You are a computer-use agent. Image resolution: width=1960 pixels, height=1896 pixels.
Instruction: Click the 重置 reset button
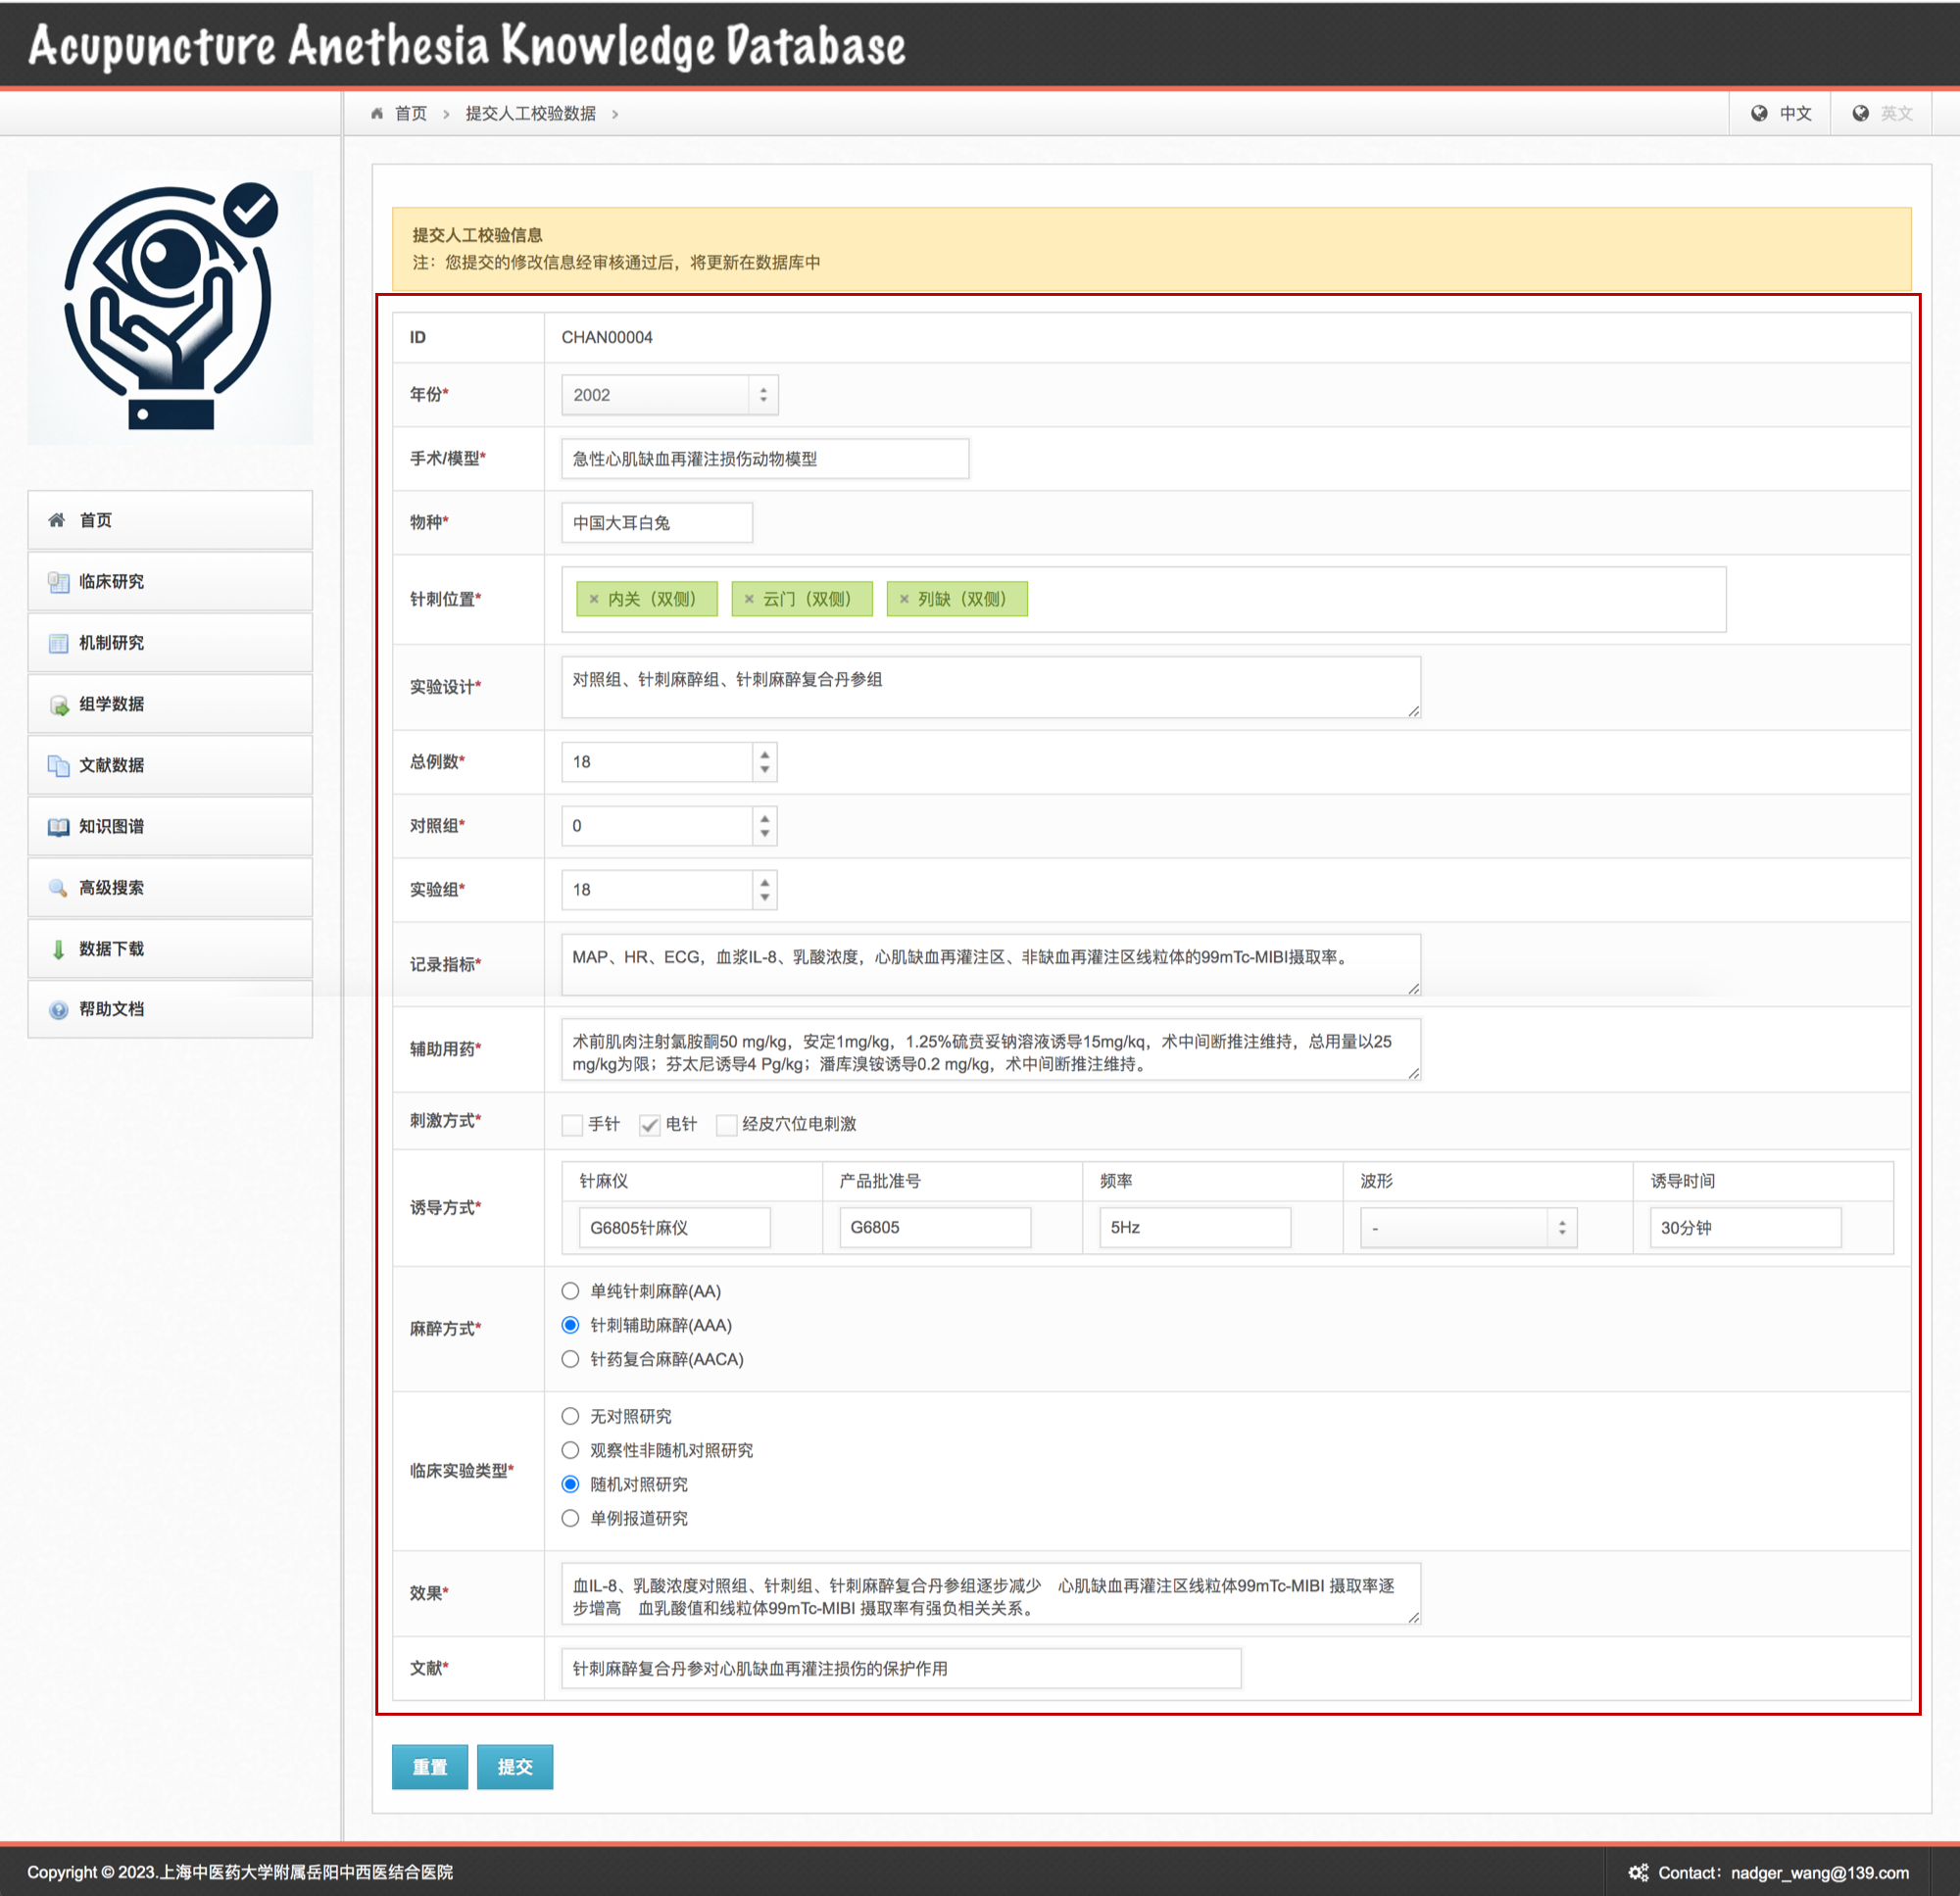[x=429, y=1767]
